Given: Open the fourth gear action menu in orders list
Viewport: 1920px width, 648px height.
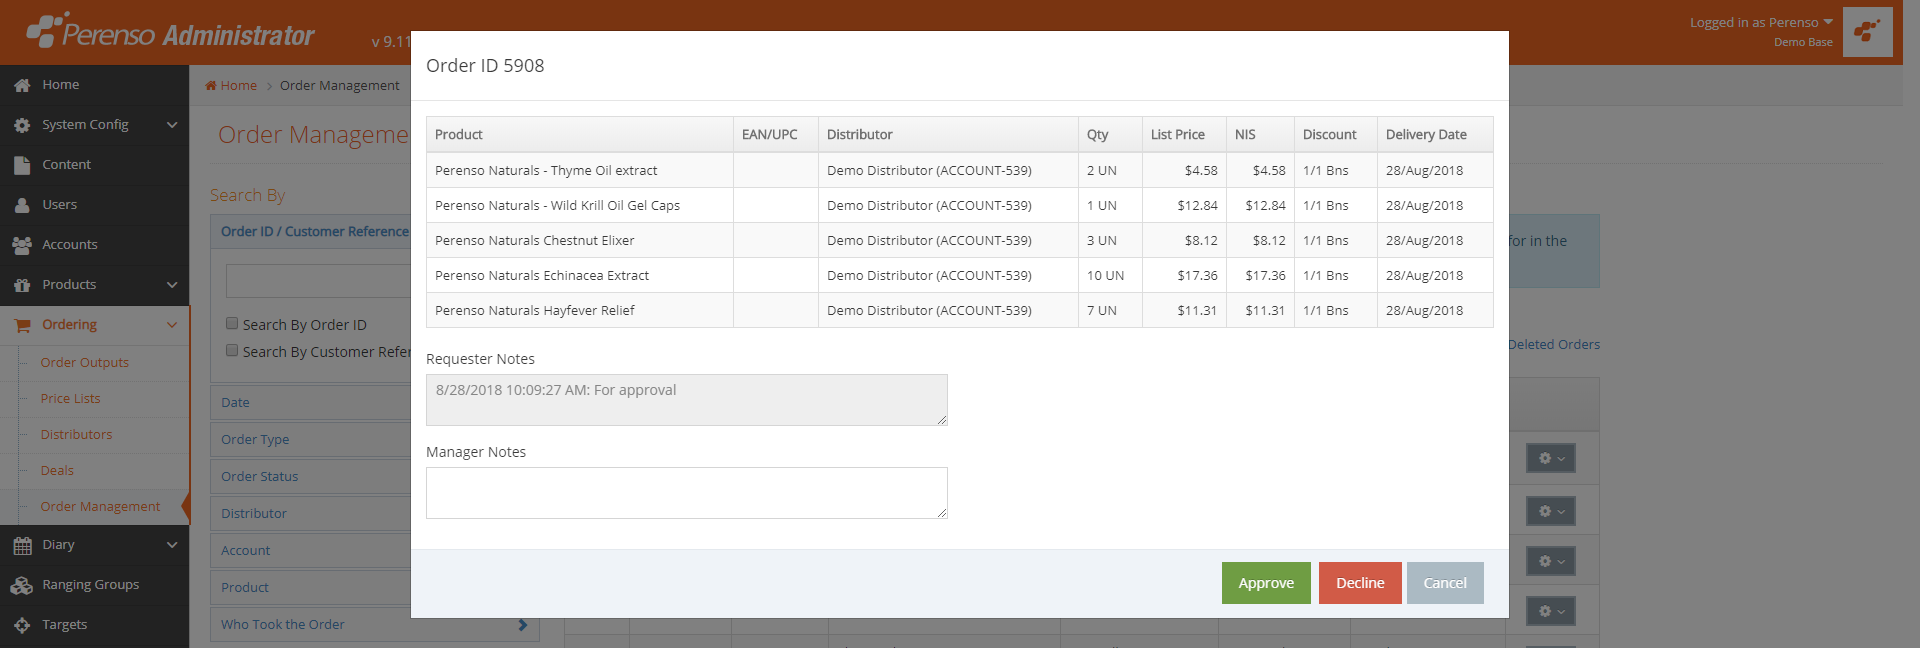Looking at the screenshot, I should coord(1551,611).
